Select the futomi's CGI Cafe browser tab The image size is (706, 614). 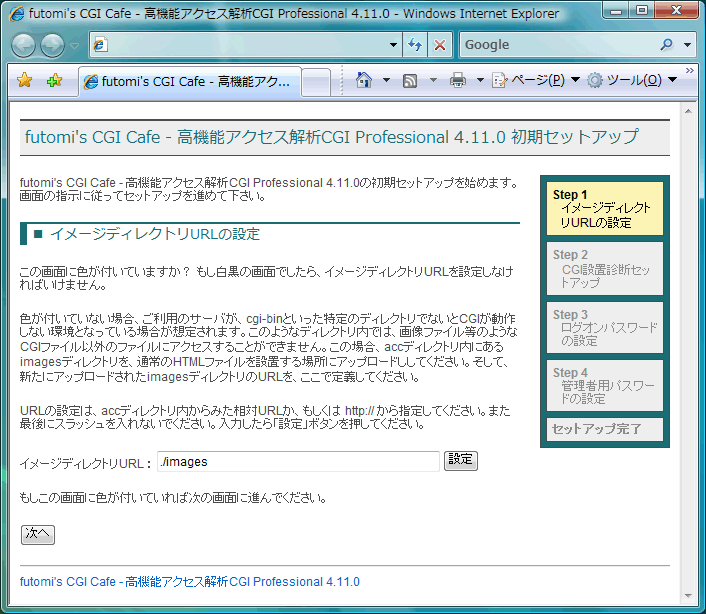click(190, 81)
